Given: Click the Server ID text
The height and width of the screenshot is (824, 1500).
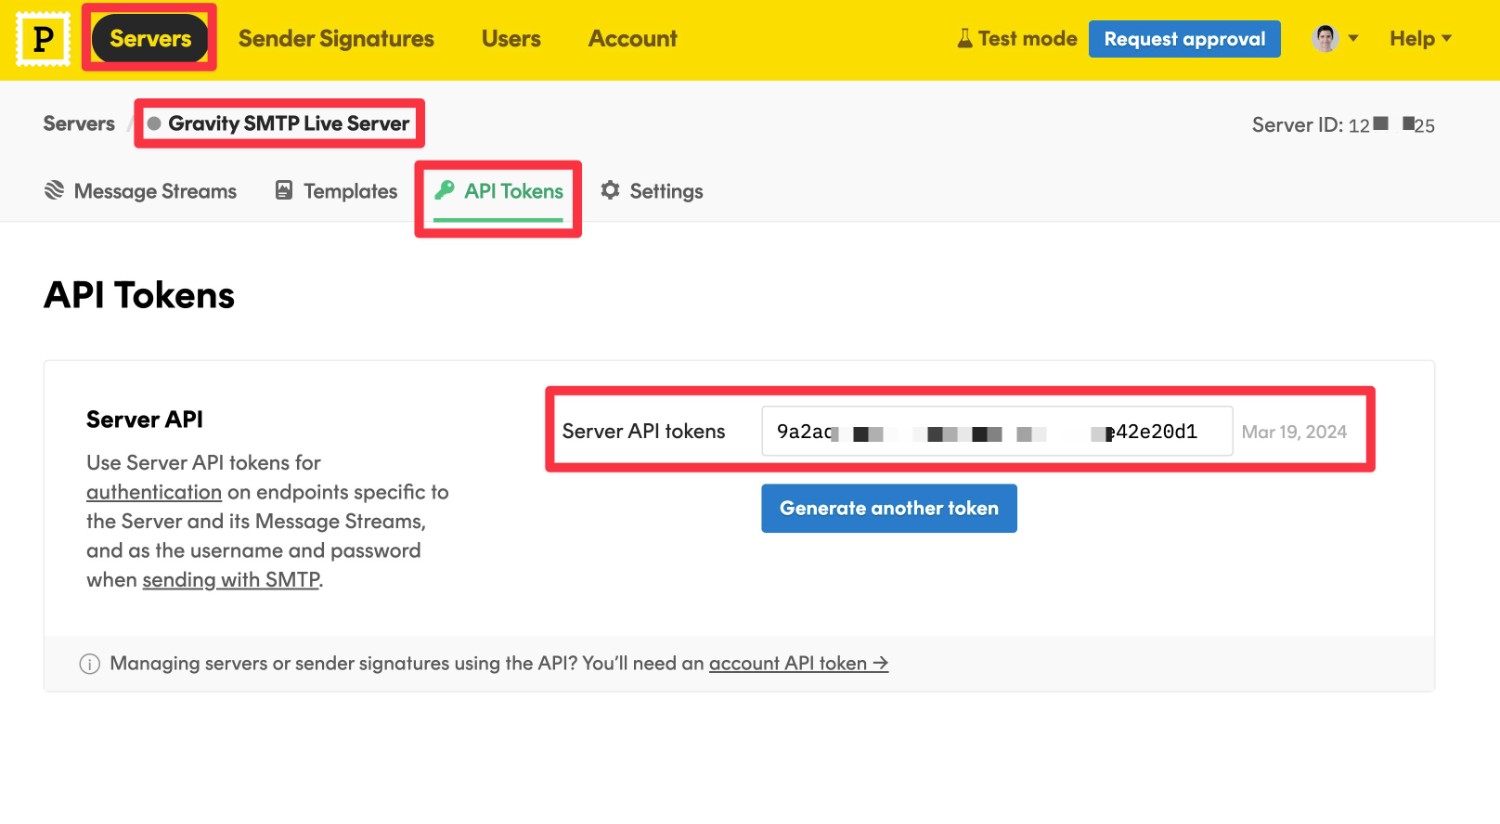Looking at the screenshot, I should pyautogui.click(x=1343, y=125).
